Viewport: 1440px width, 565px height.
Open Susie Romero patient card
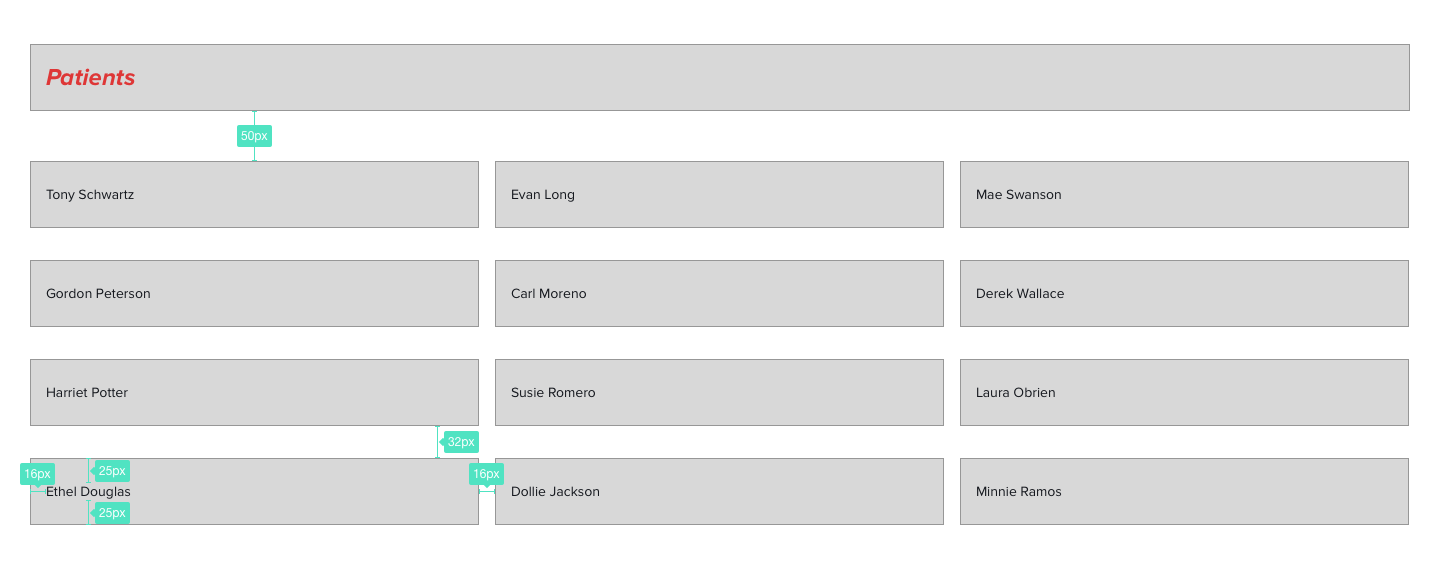tap(719, 392)
